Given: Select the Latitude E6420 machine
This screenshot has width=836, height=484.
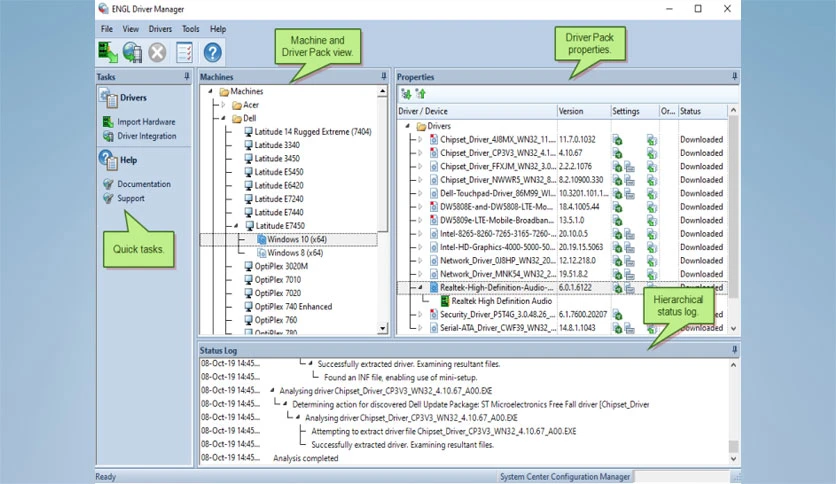Looking at the screenshot, I should pos(279,185).
